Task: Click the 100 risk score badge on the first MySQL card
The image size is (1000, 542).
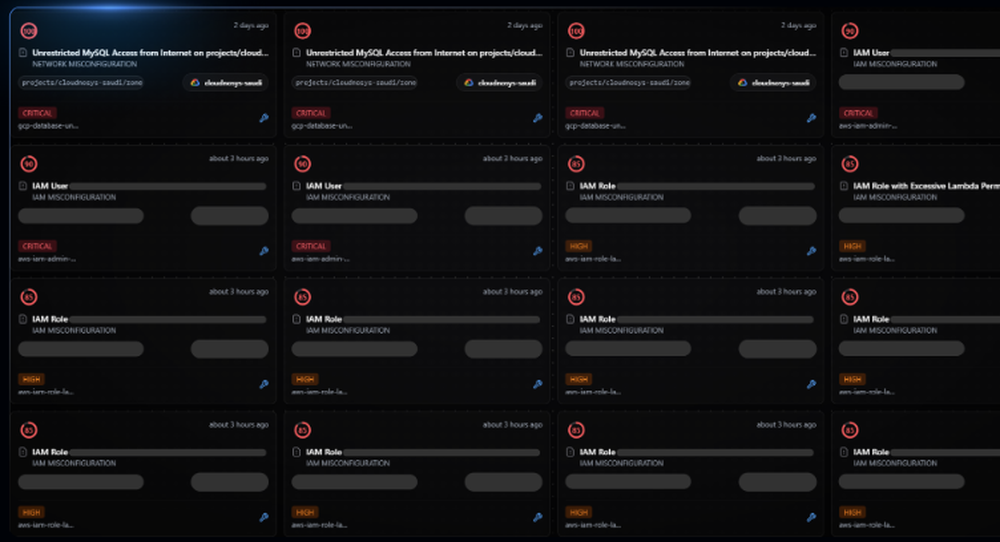Action: point(29,32)
